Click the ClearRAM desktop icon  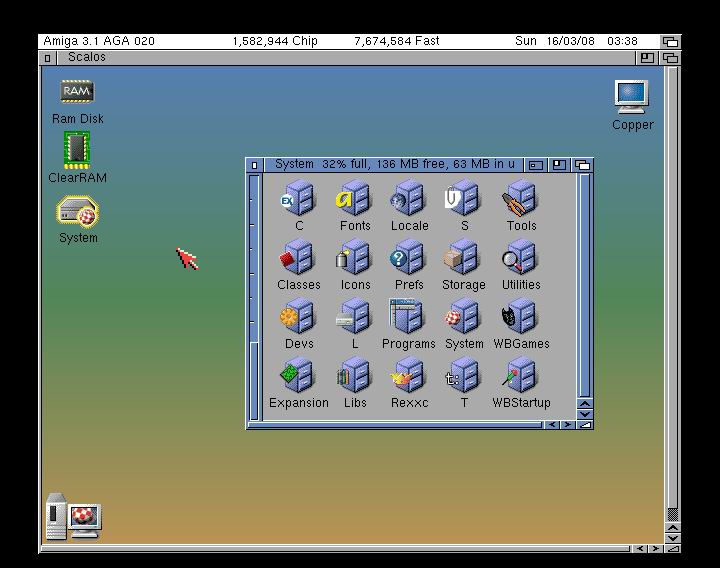tap(77, 150)
